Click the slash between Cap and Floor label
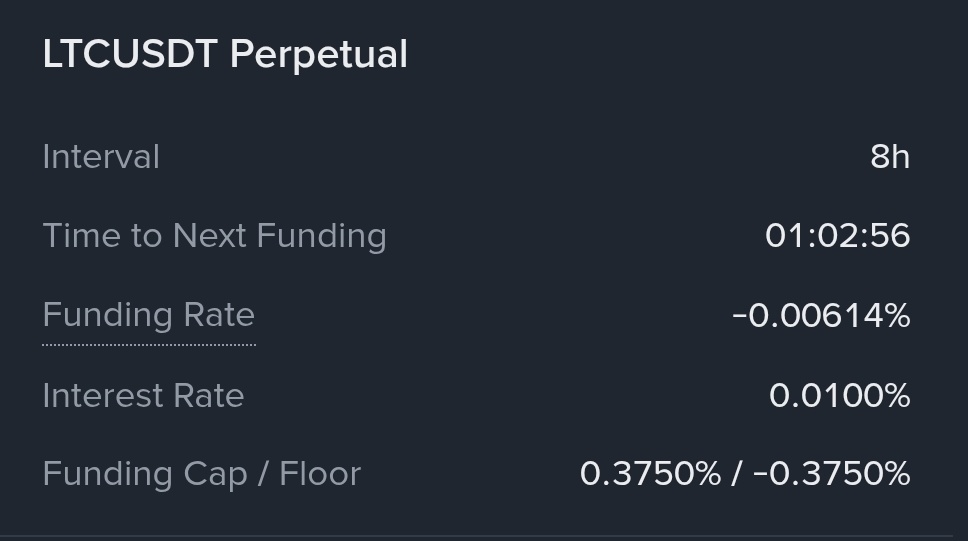This screenshot has width=968, height=541. [x=263, y=474]
